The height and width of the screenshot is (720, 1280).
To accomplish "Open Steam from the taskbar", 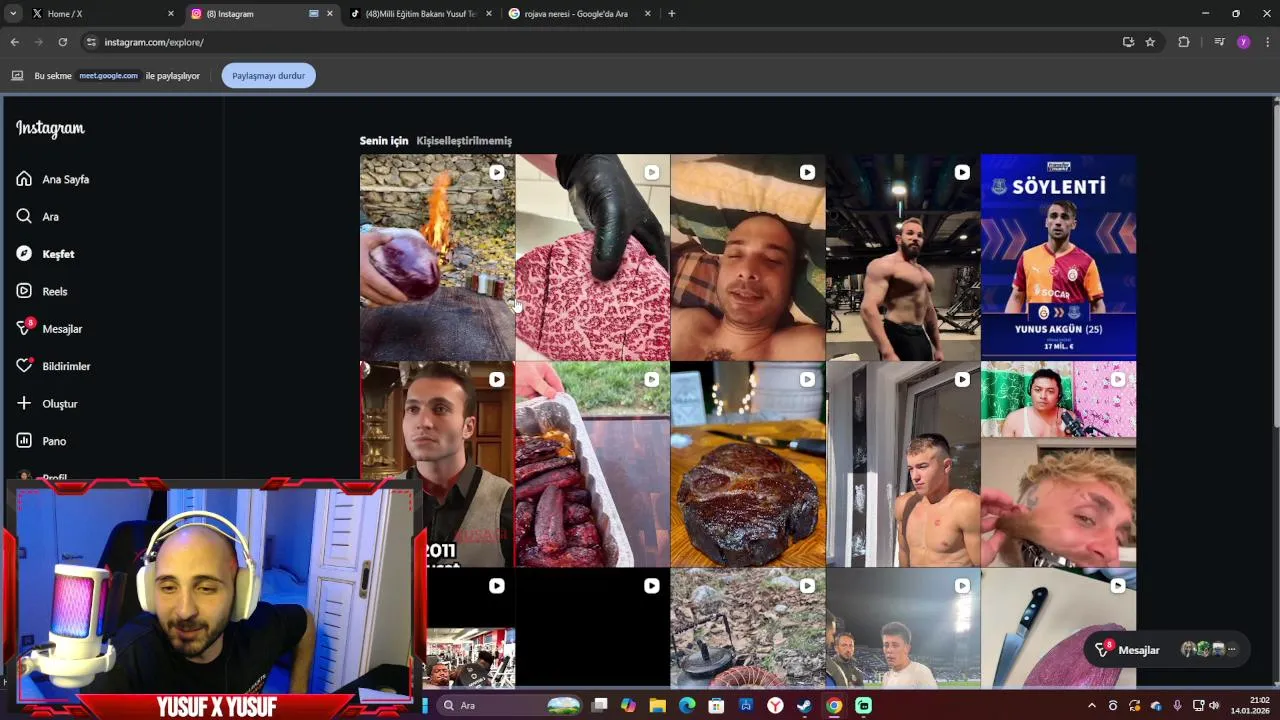I will 804,705.
